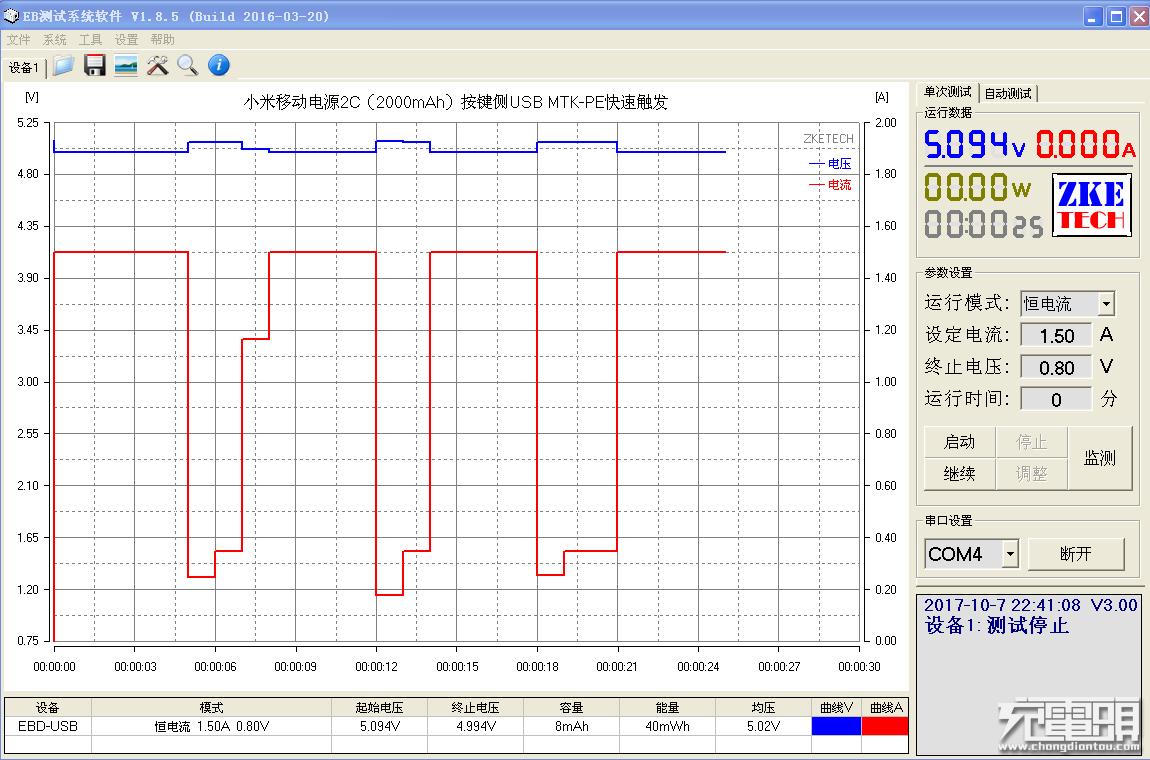Open the tools/settings icon on the toolbar
The height and width of the screenshot is (760, 1150).
click(x=157, y=64)
